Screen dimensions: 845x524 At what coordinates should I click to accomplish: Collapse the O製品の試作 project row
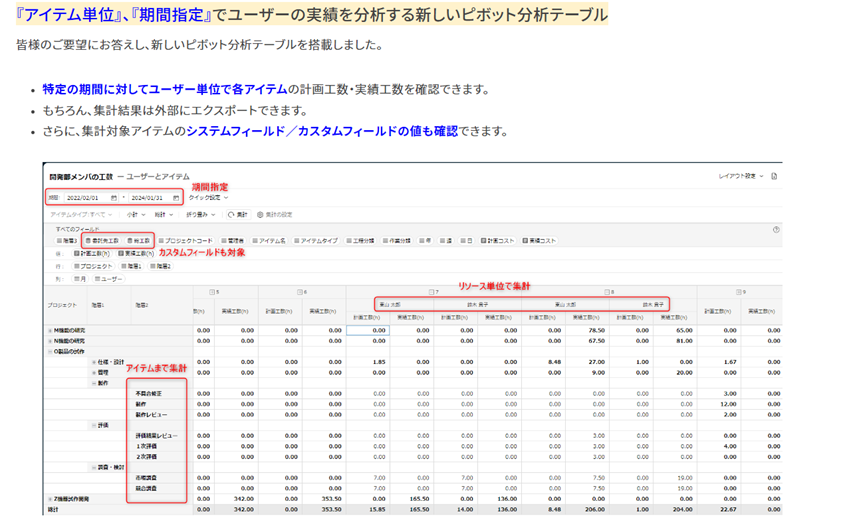pyautogui.click(x=50, y=351)
